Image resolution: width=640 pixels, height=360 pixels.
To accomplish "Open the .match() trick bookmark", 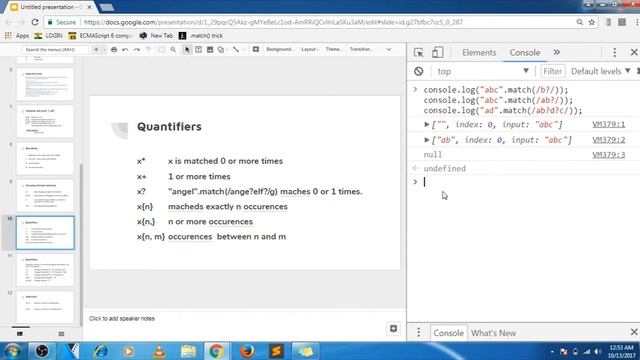I will [201, 36].
